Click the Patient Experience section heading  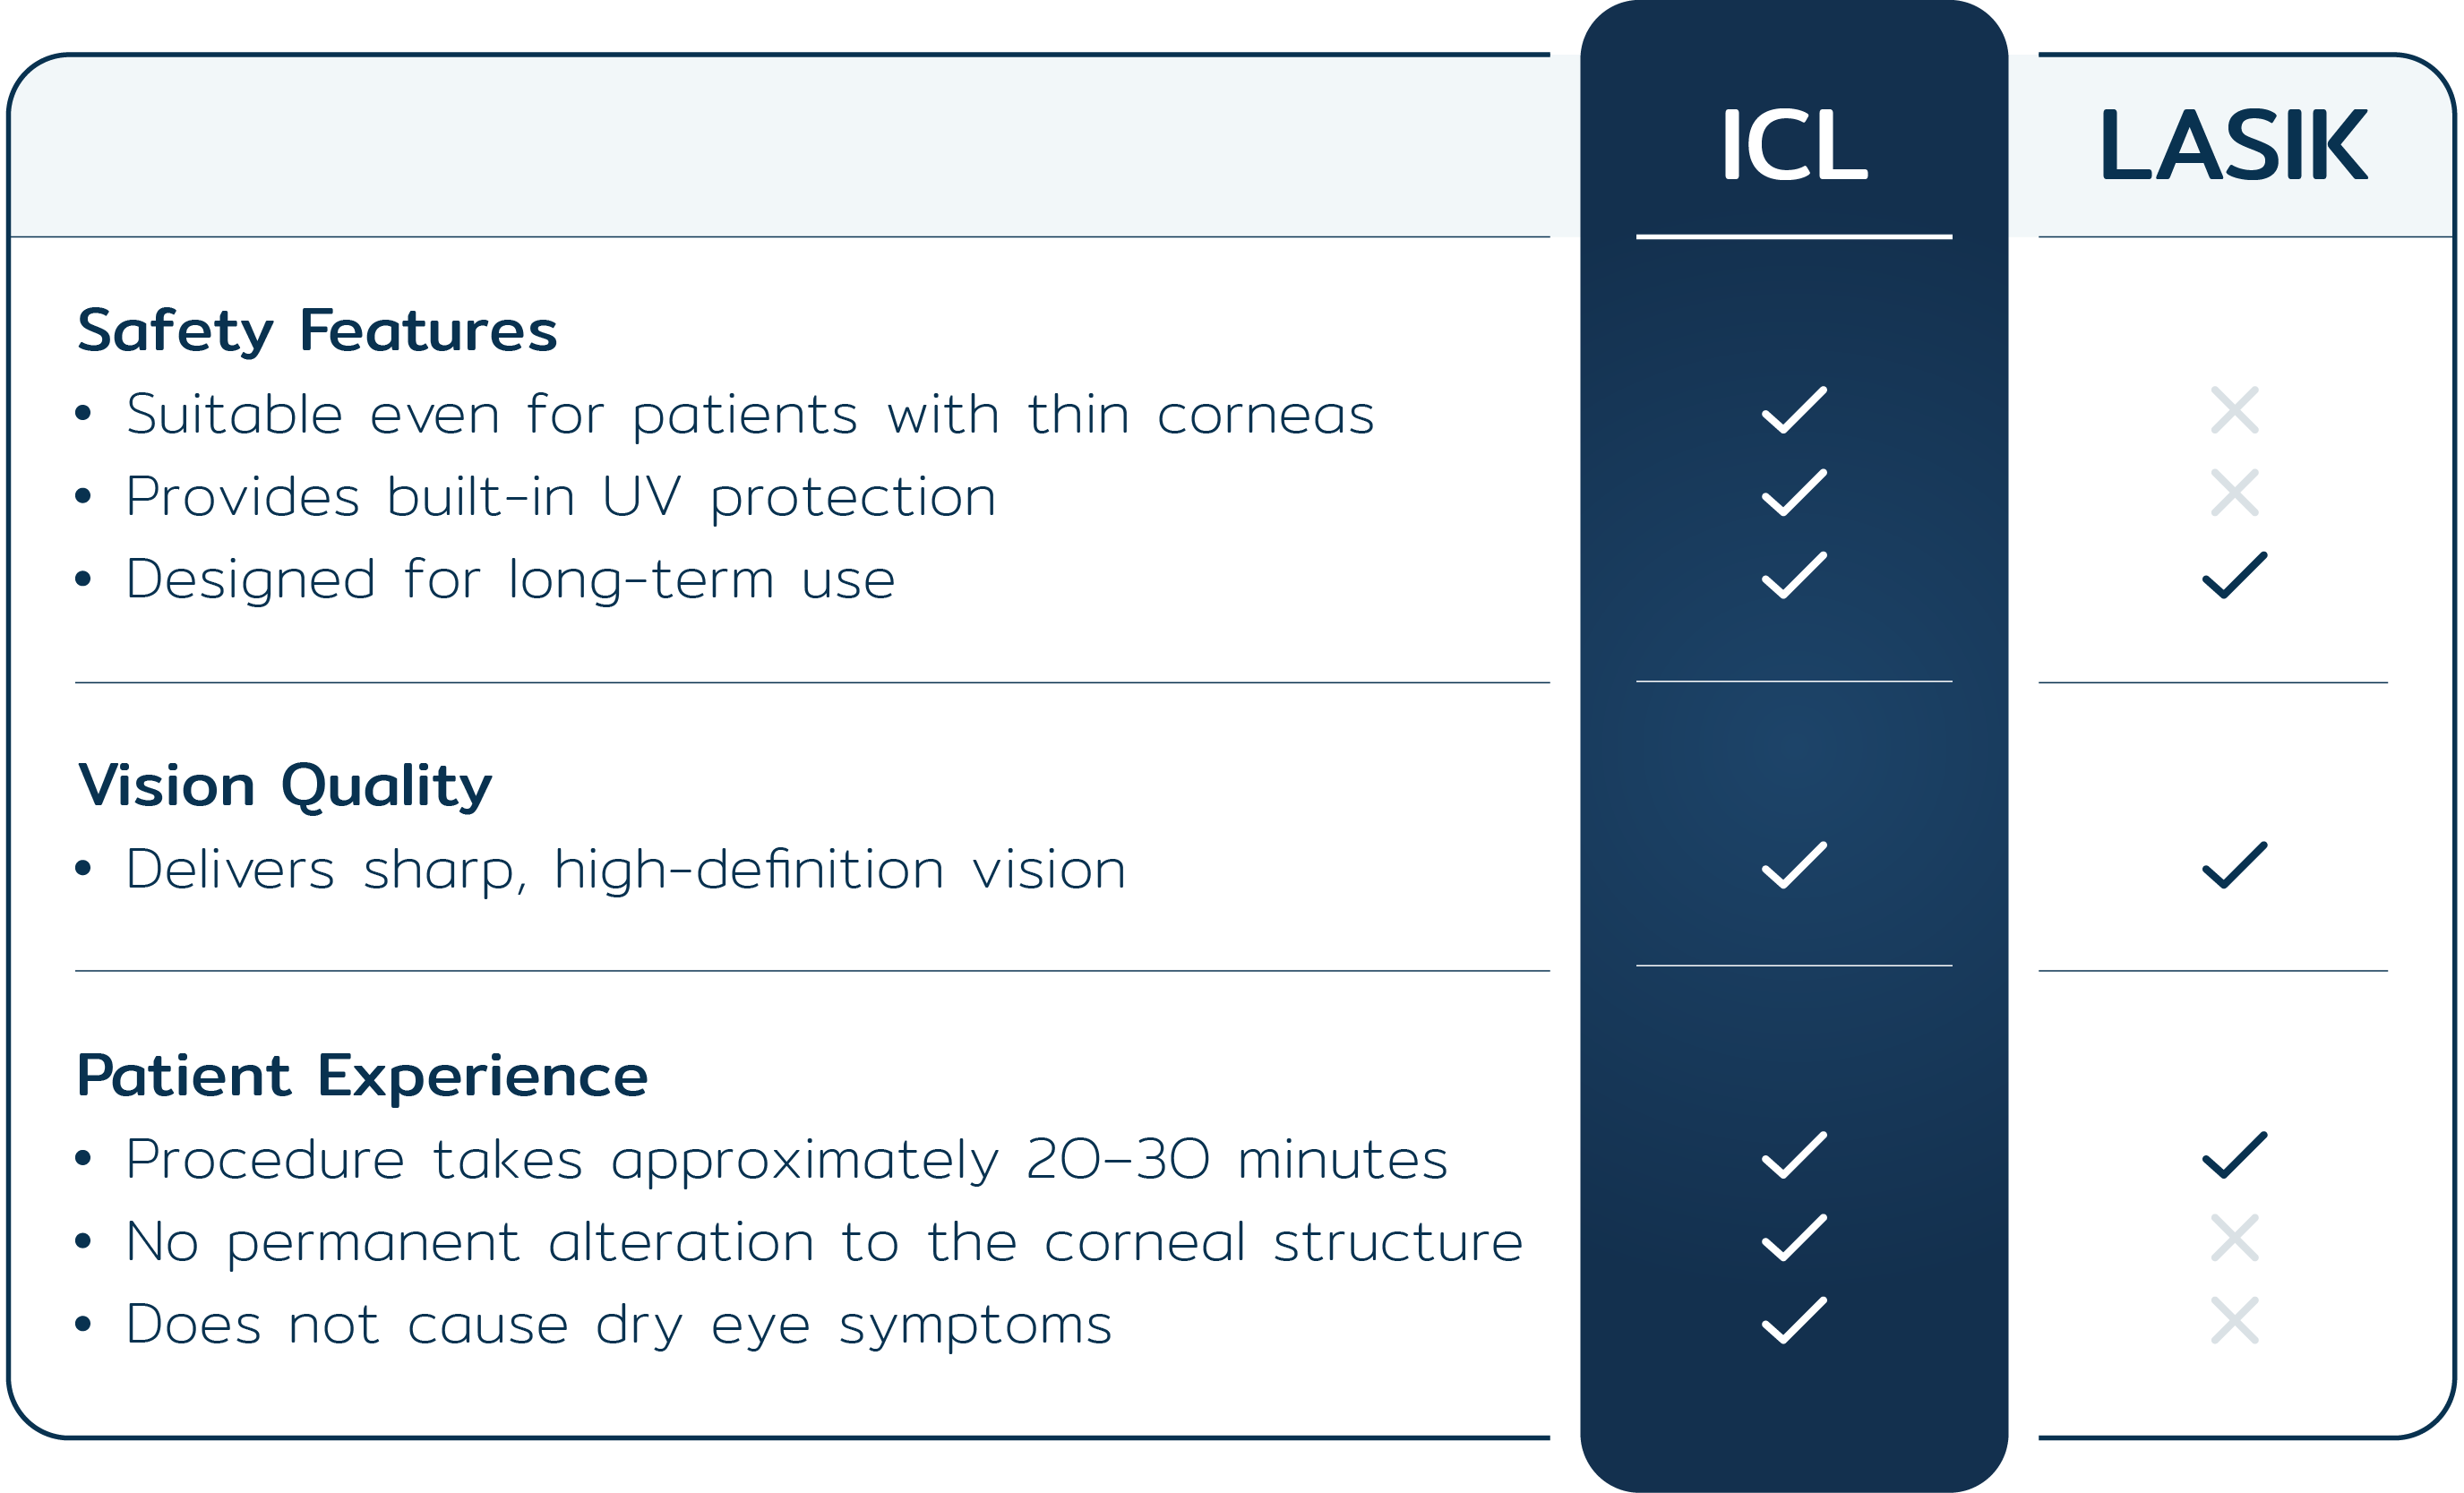coord(362,1076)
